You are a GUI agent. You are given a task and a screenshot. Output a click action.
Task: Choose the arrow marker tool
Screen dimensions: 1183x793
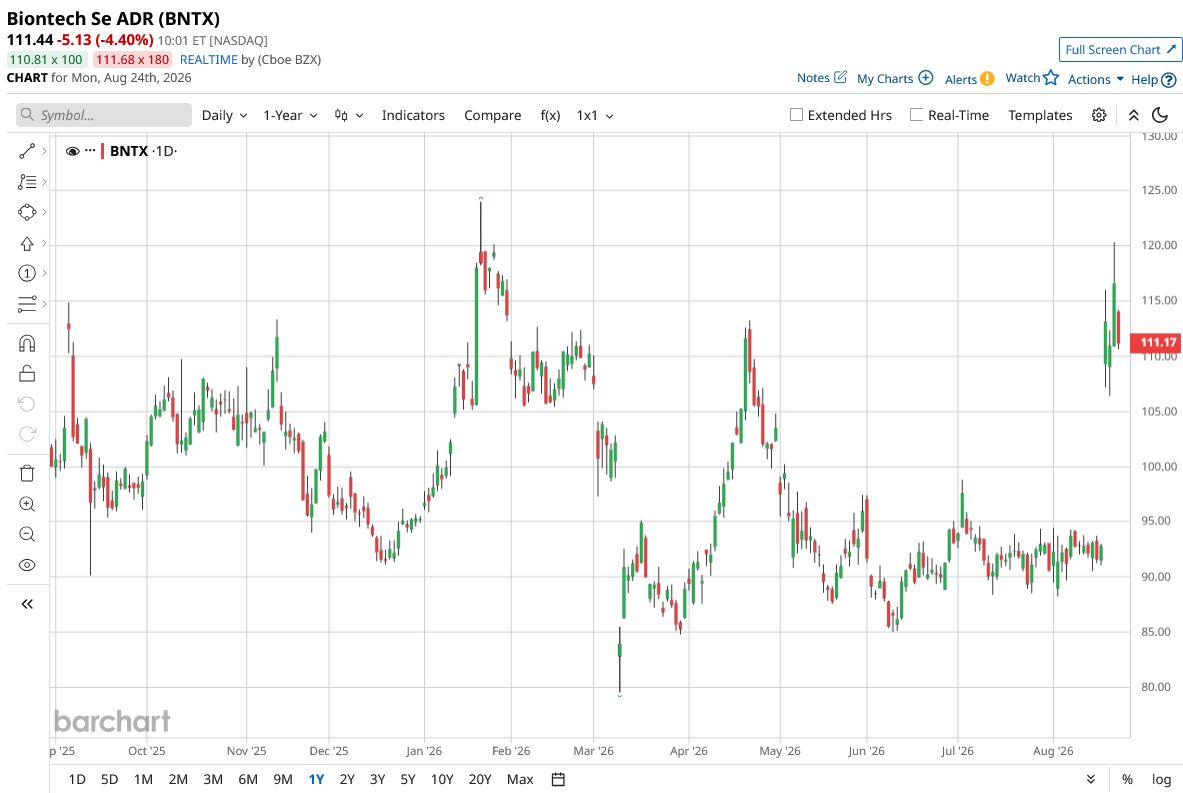[x=26, y=243]
